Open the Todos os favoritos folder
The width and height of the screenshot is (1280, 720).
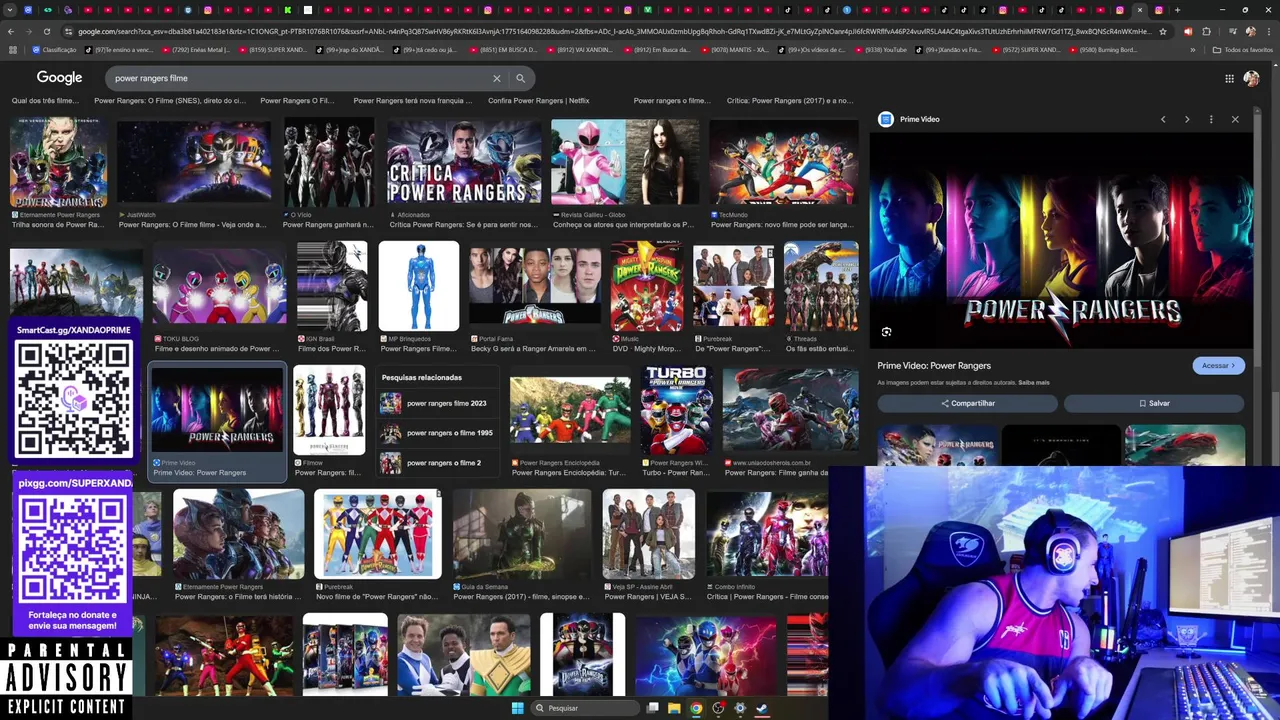click(x=1243, y=49)
